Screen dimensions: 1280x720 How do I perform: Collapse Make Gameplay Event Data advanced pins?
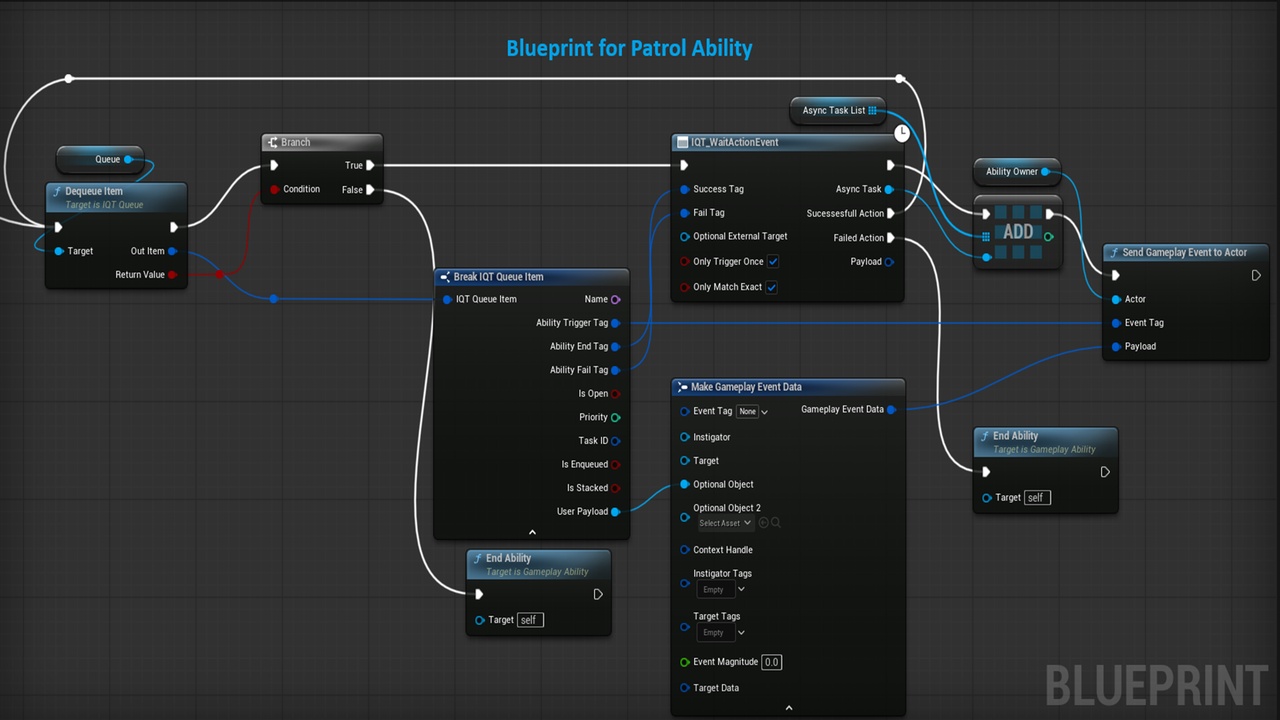[788, 708]
